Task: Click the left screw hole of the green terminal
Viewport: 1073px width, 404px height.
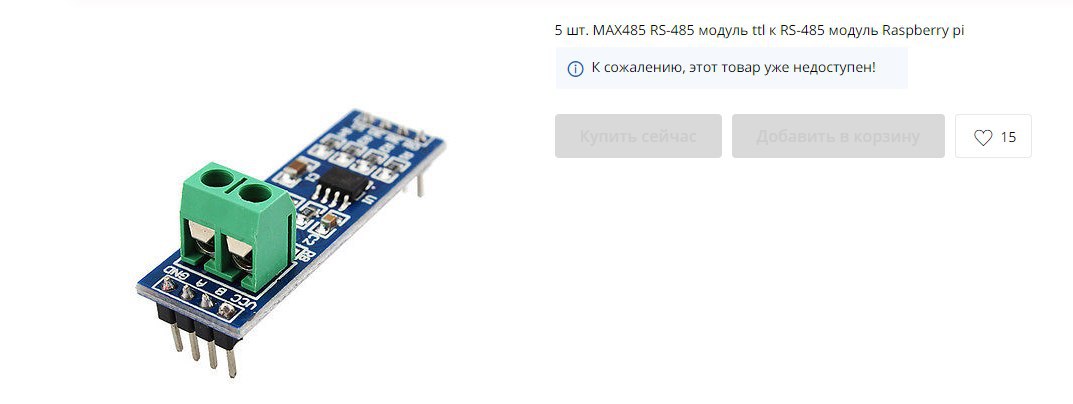Action: tap(217, 179)
